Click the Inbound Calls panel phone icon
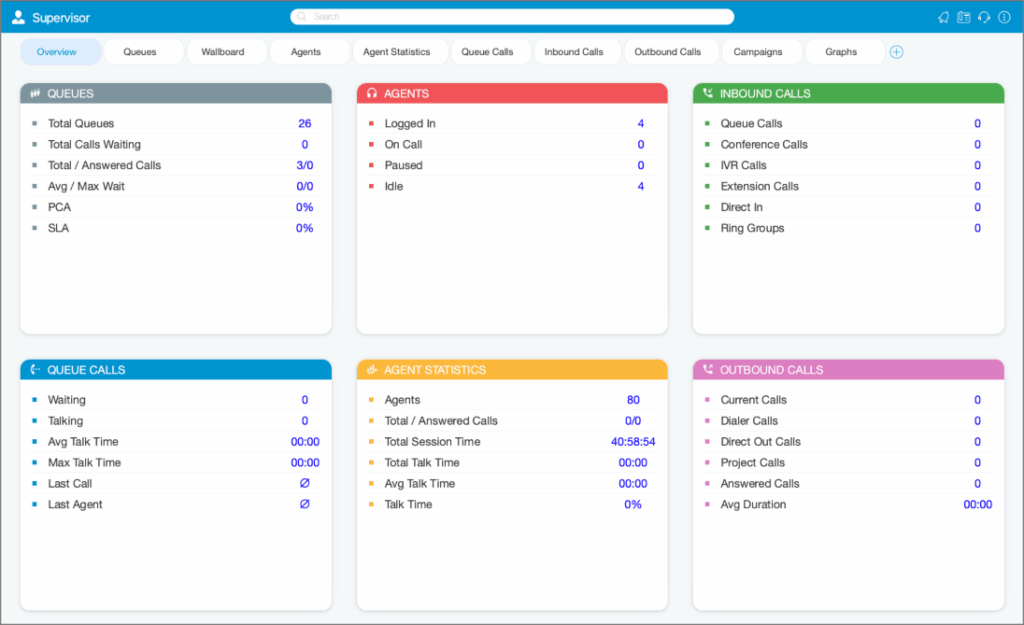The image size is (1024, 625). [x=708, y=93]
